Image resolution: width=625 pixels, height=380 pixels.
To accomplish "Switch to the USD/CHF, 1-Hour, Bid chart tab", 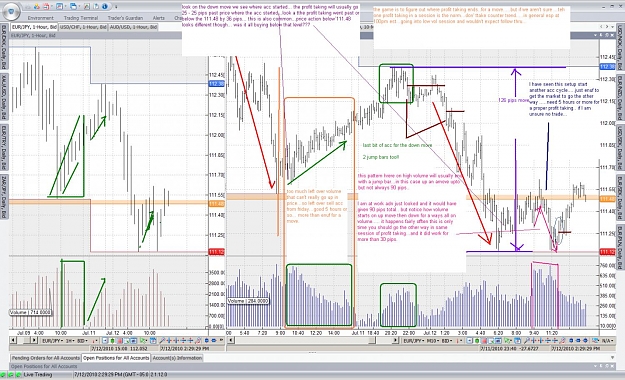I will coord(83,27).
